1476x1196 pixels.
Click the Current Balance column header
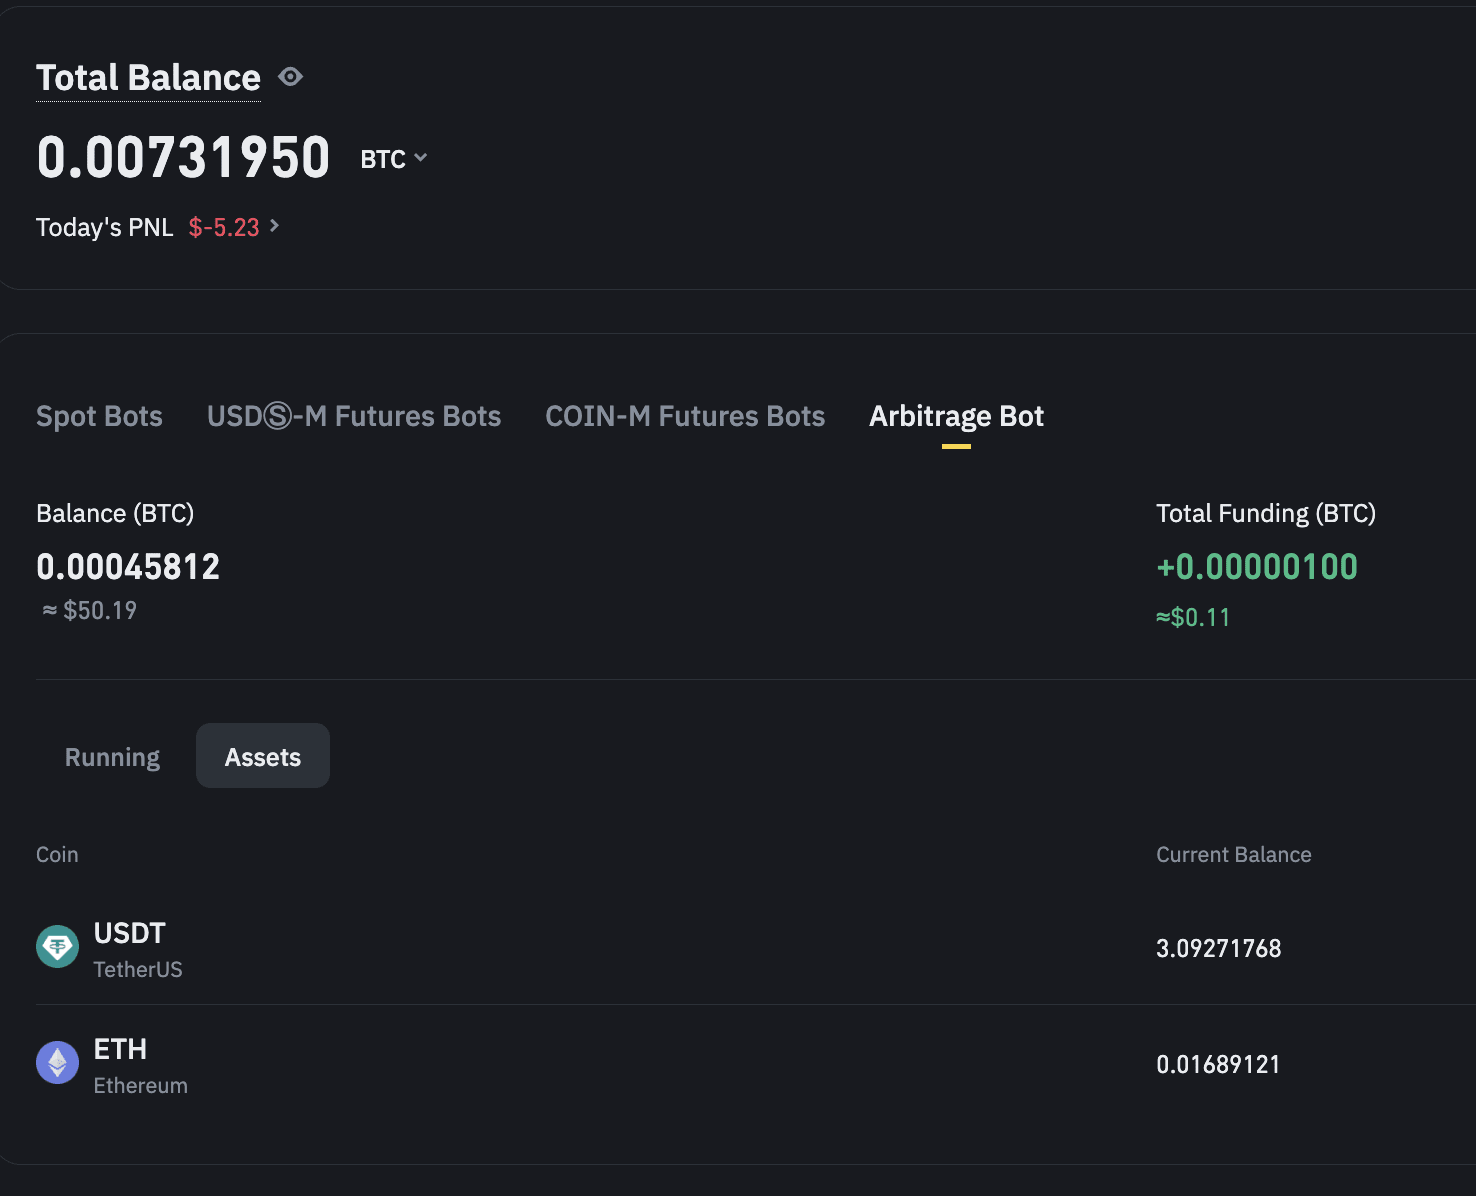(1233, 855)
